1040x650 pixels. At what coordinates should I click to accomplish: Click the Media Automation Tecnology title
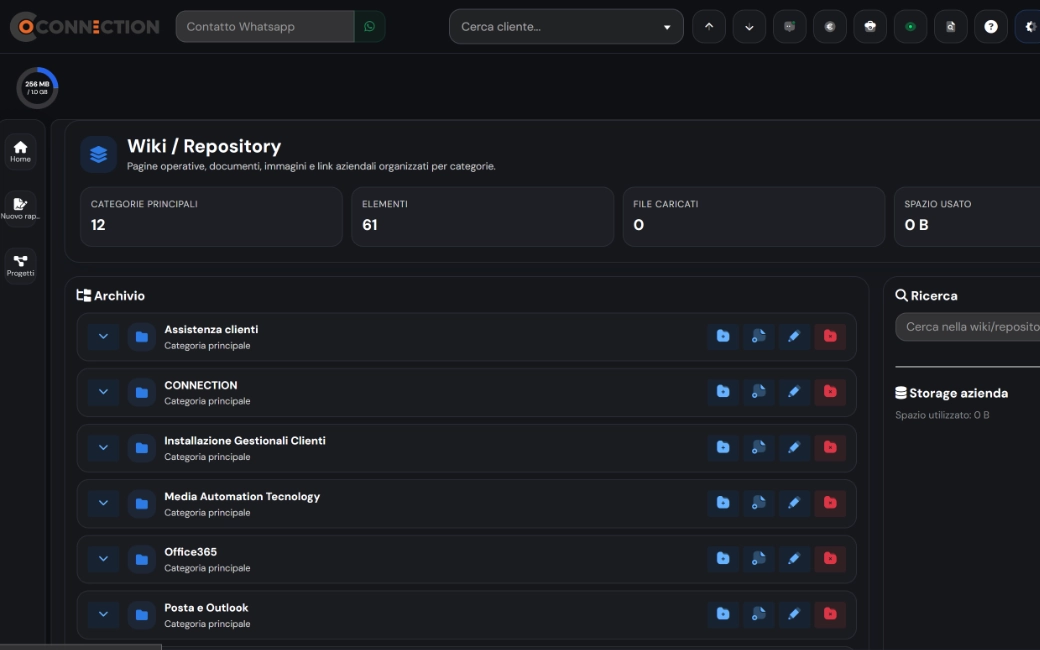click(242, 496)
